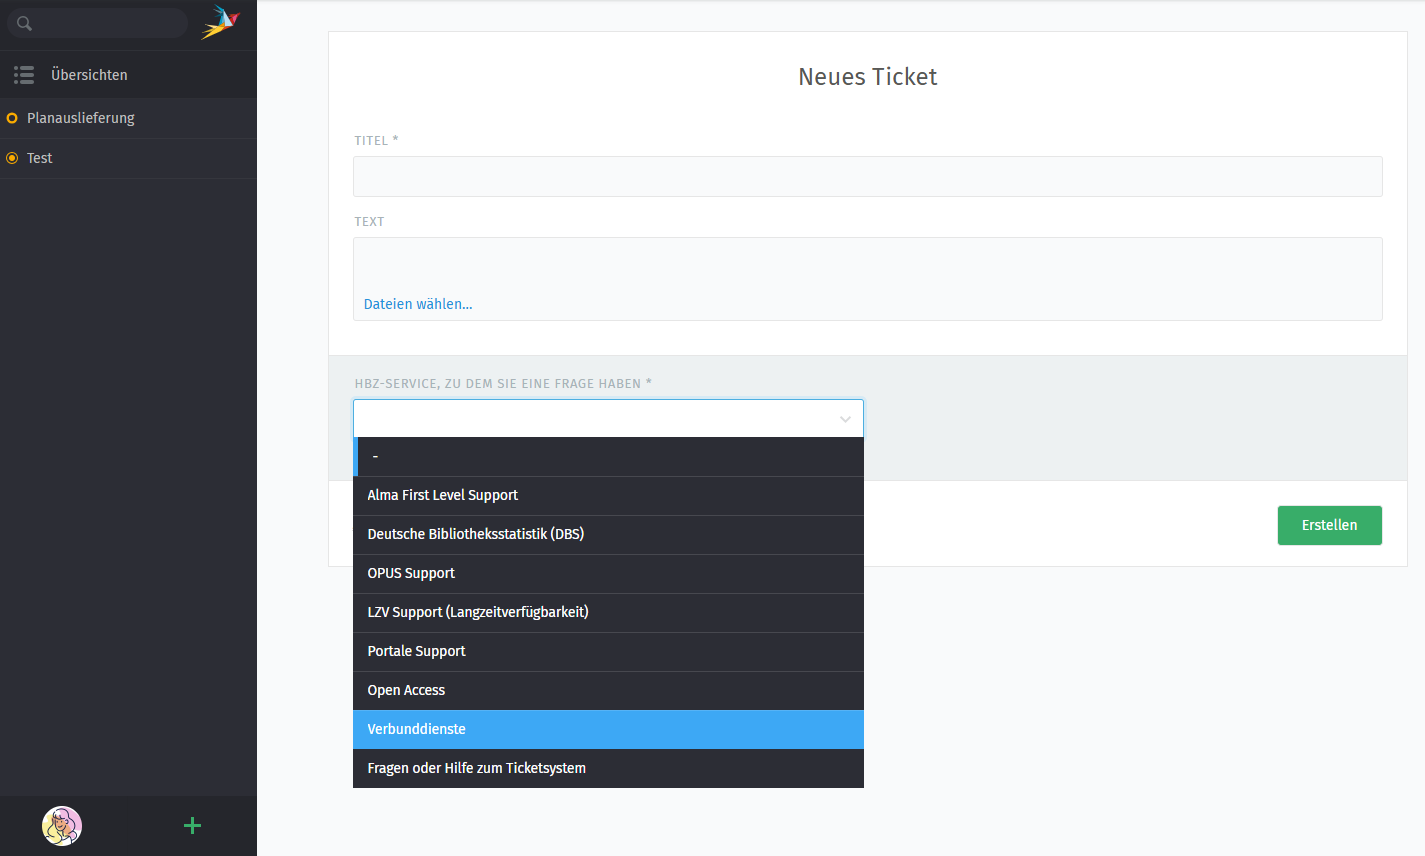The height and width of the screenshot is (856, 1425).
Task: Select Open Access option
Action: (406, 690)
